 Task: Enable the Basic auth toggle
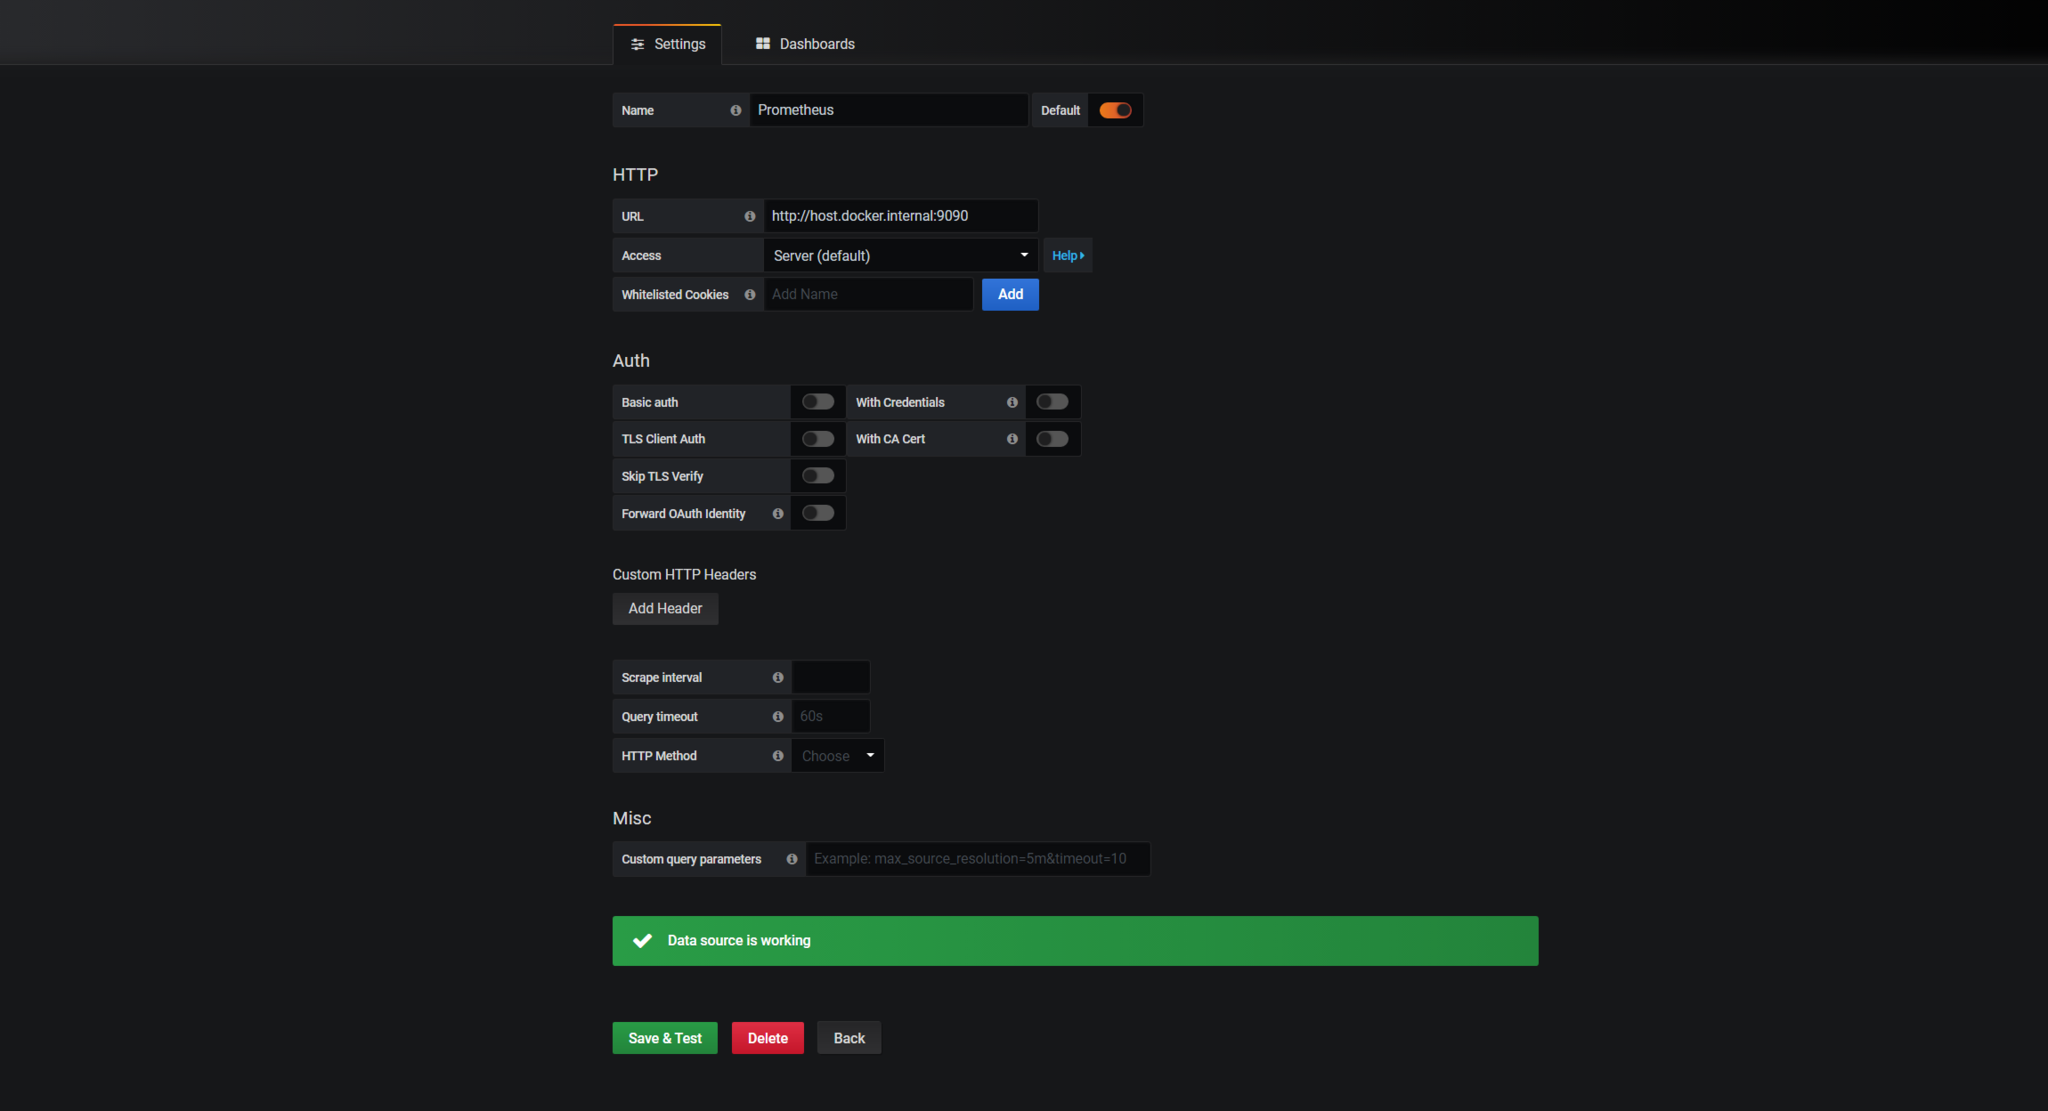tap(817, 401)
